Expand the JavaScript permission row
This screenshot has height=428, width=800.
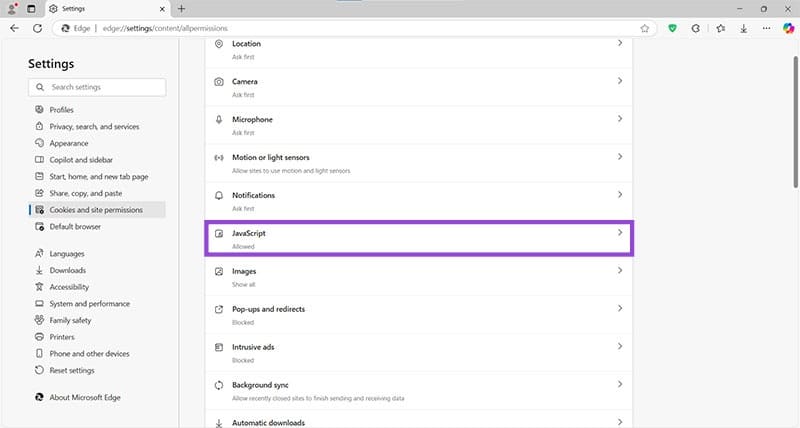419,238
